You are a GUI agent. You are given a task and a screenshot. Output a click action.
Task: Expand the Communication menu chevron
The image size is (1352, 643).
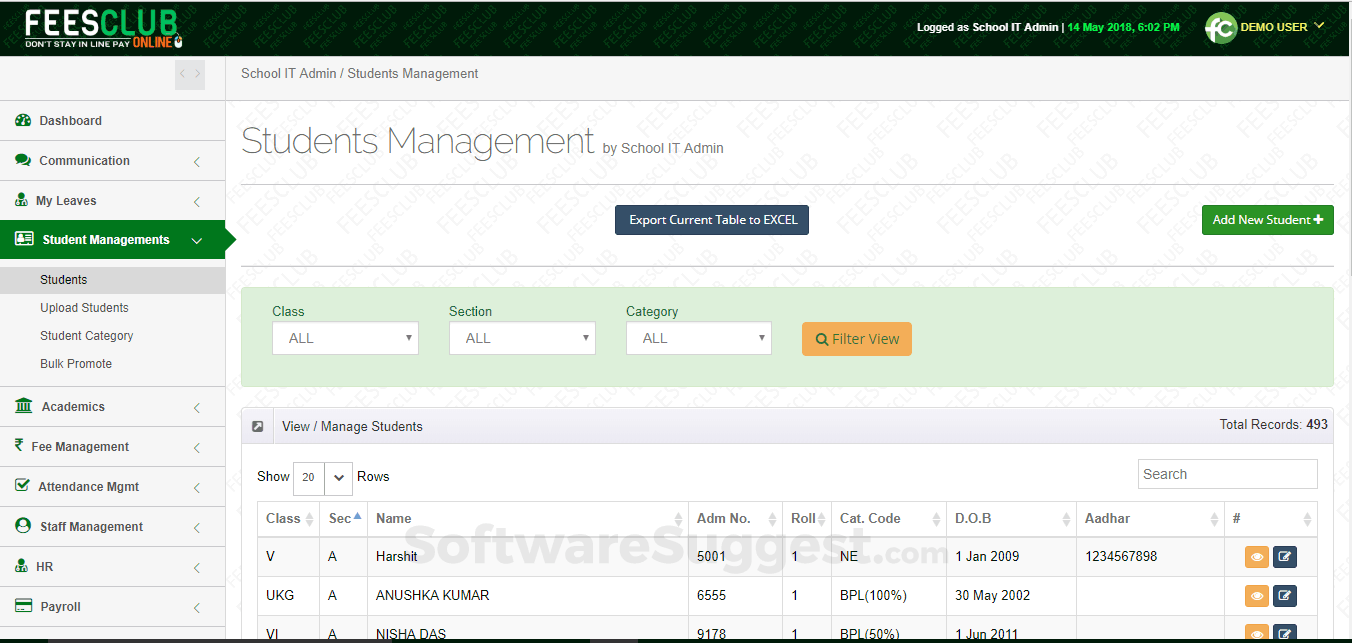point(196,161)
